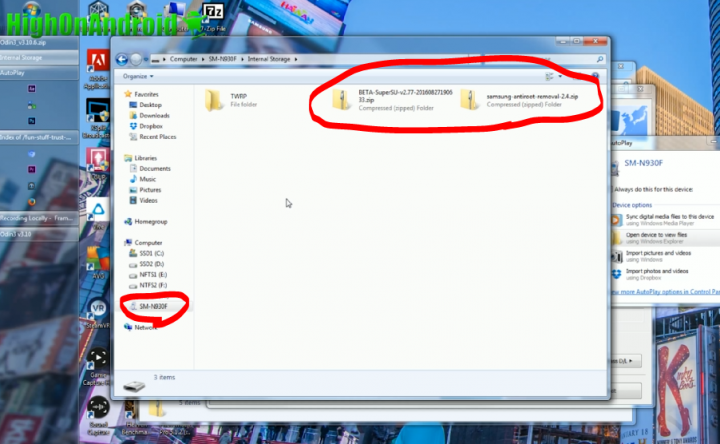
Task: Click the Explorer forward arrow button
Action: click(136, 59)
